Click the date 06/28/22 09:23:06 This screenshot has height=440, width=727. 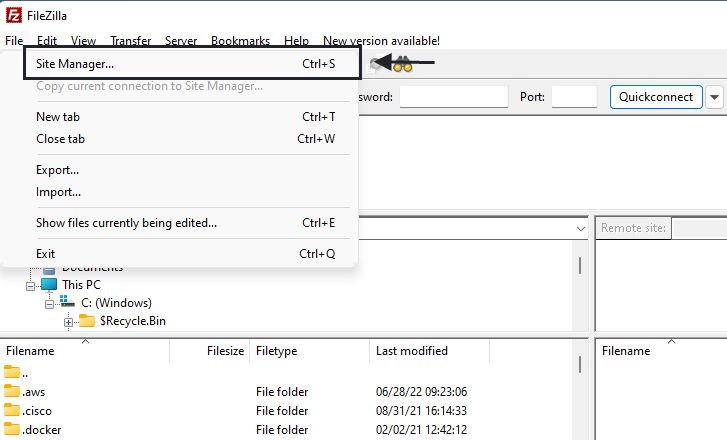(x=421, y=392)
